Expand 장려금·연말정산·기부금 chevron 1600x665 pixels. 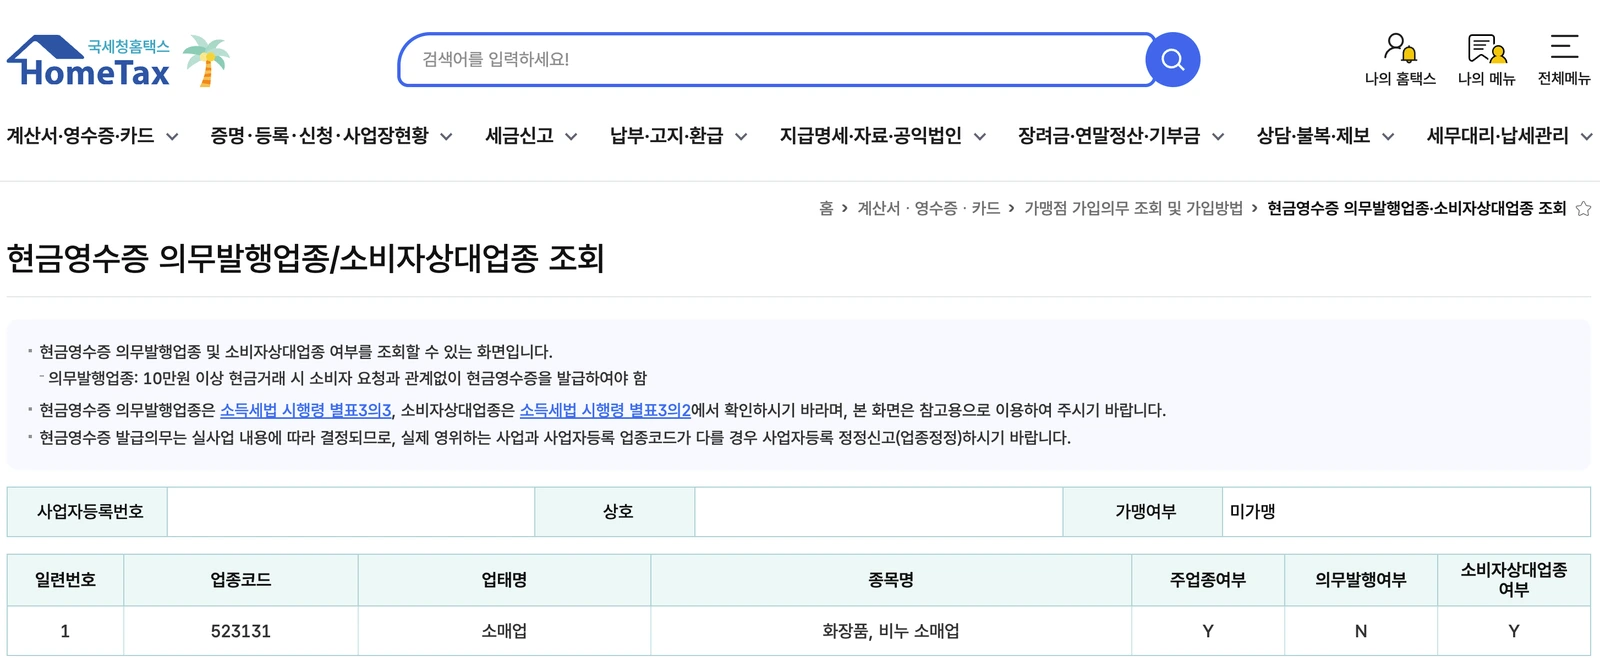pos(1218,137)
